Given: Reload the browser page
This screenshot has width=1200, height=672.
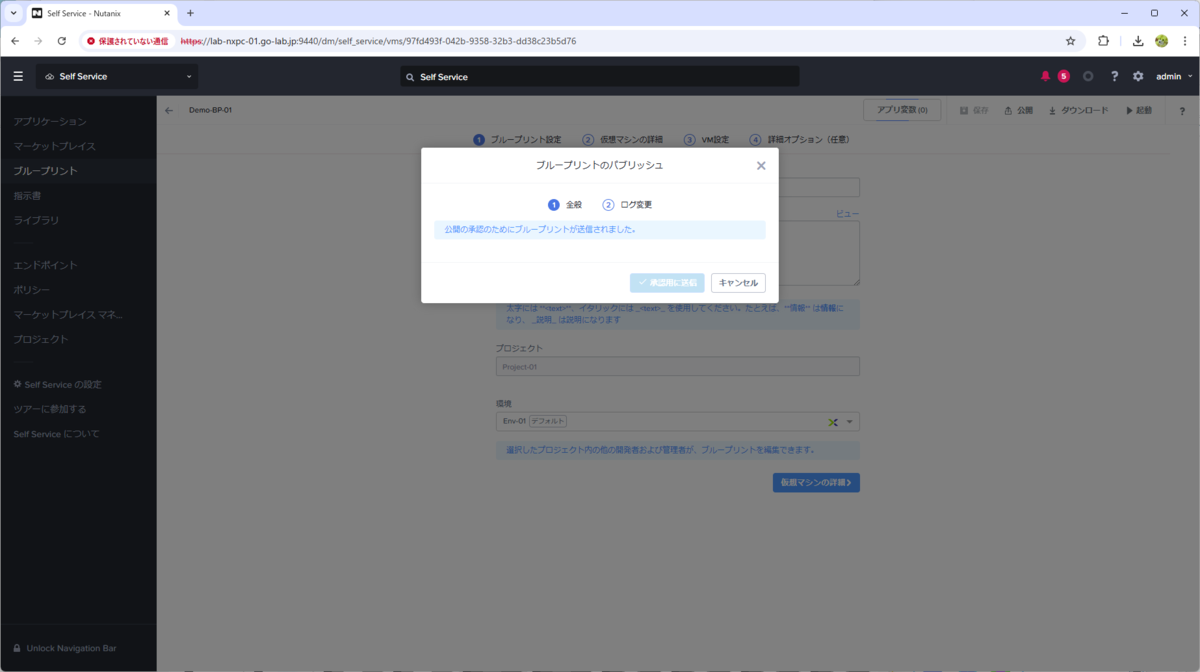Looking at the screenshot, I should [x=62, y=41].
